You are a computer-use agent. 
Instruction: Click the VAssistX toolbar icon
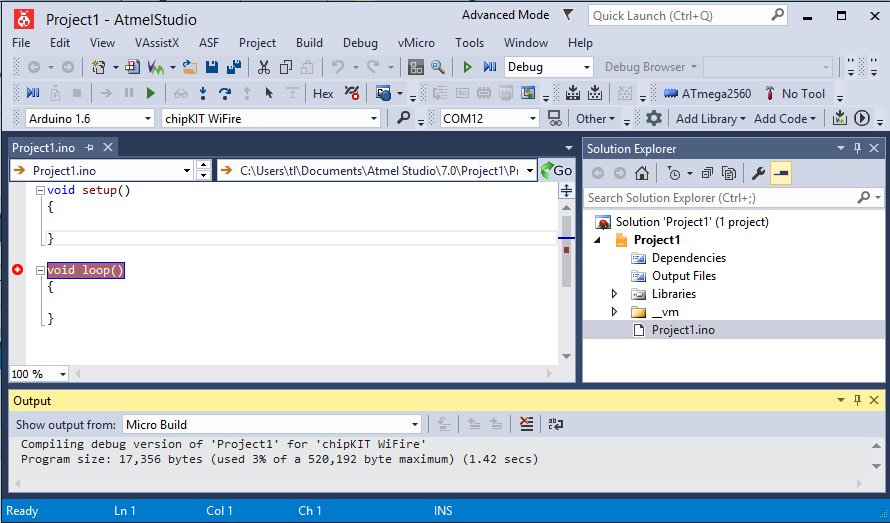(155, 67)
